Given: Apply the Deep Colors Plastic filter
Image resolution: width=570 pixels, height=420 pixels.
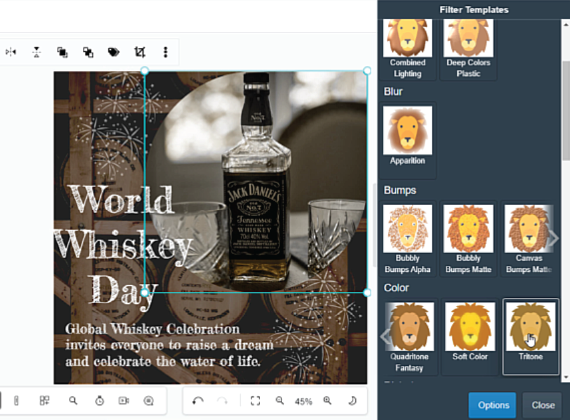Looking at the screenshot, I should [468, 49].
